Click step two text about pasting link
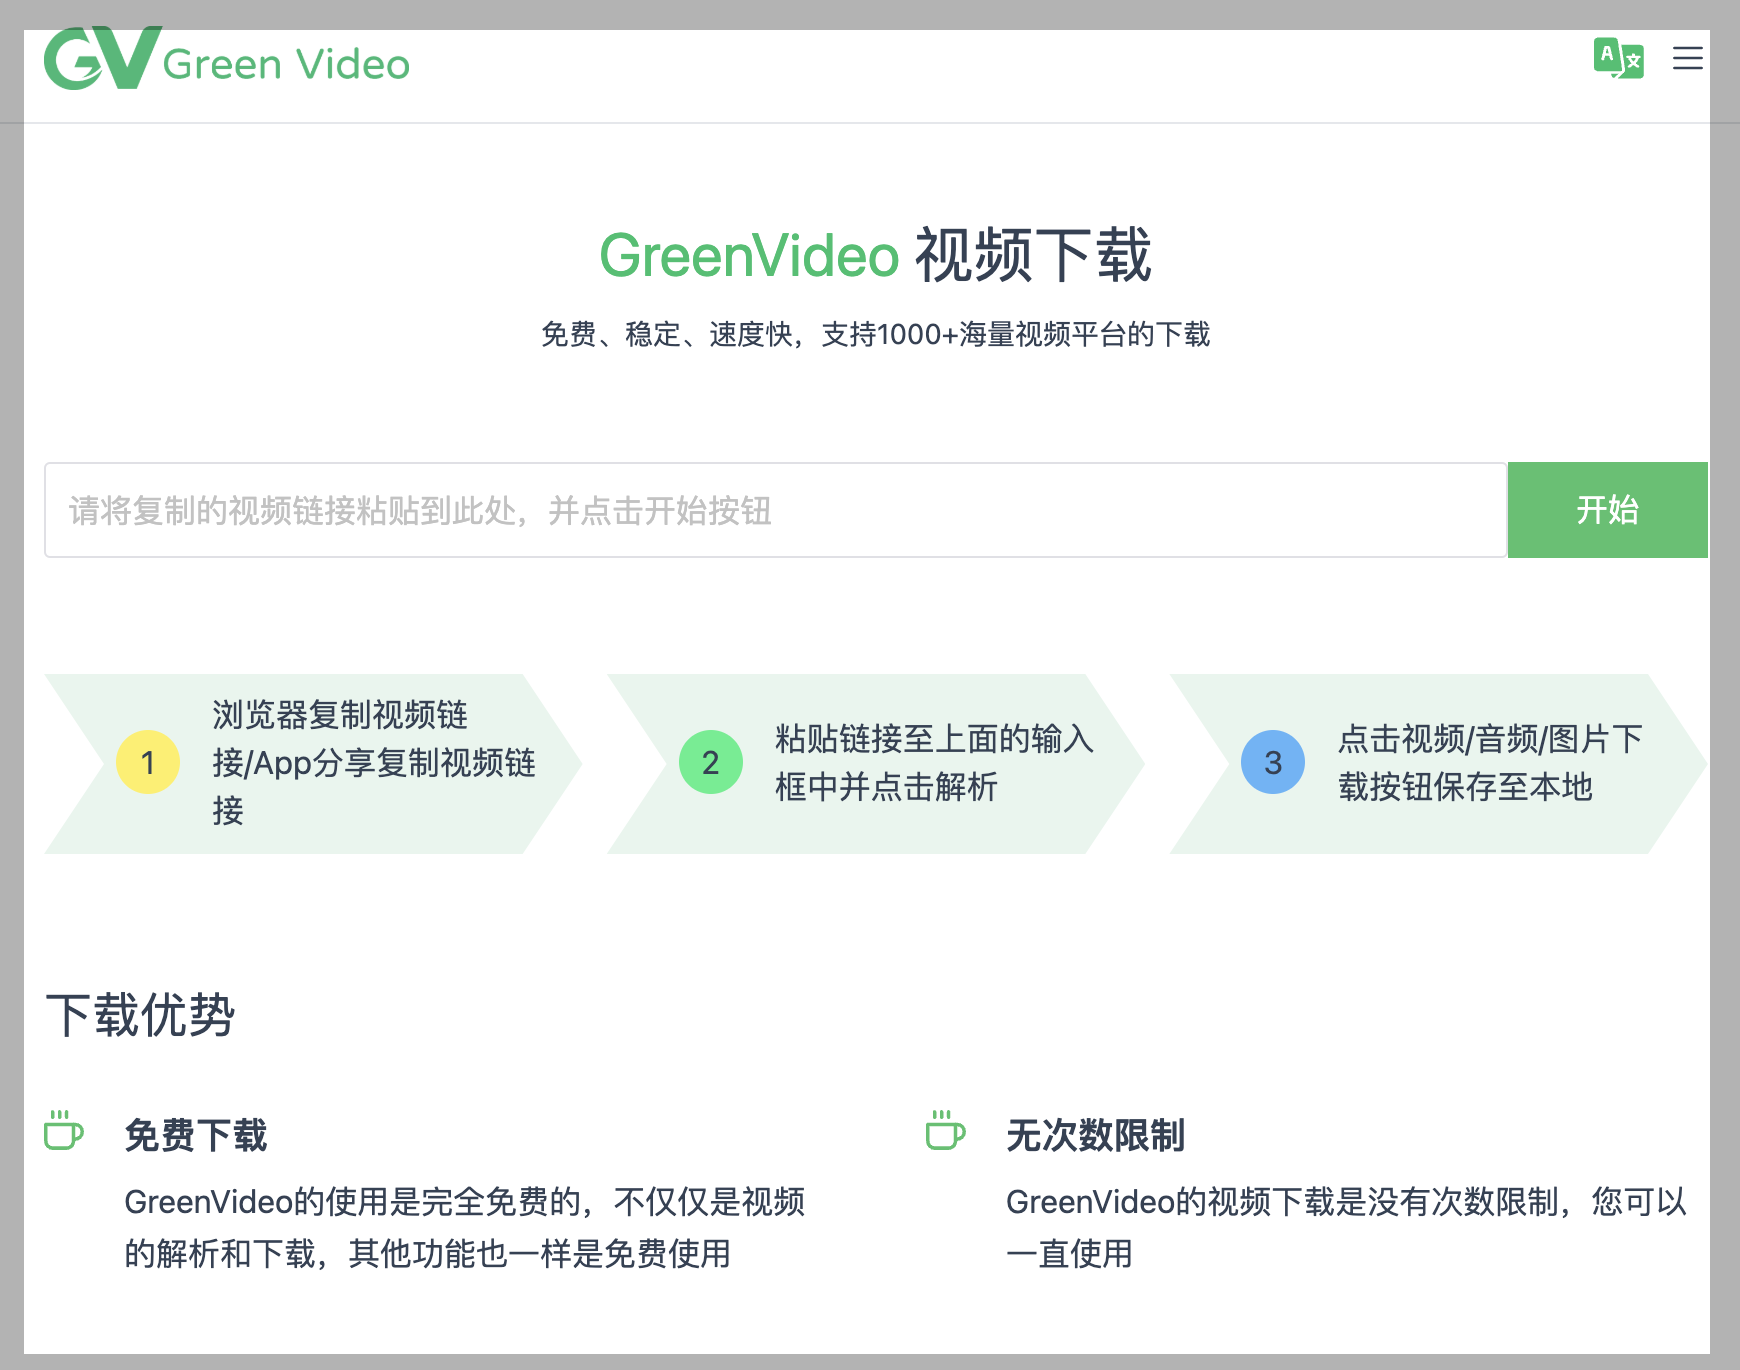Screen dimensions: 1740x1370 [x=933, y=762]
